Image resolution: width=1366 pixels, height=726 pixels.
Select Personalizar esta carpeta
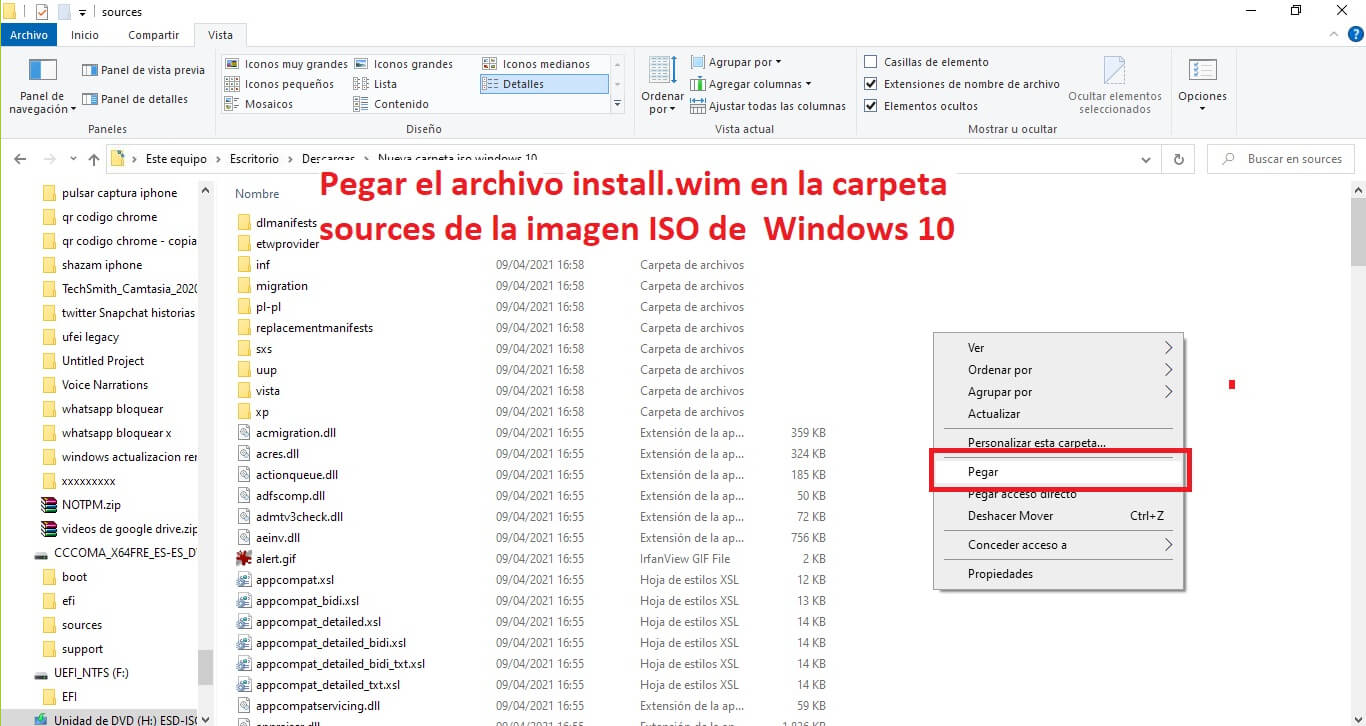click(x=1059, y=442)
